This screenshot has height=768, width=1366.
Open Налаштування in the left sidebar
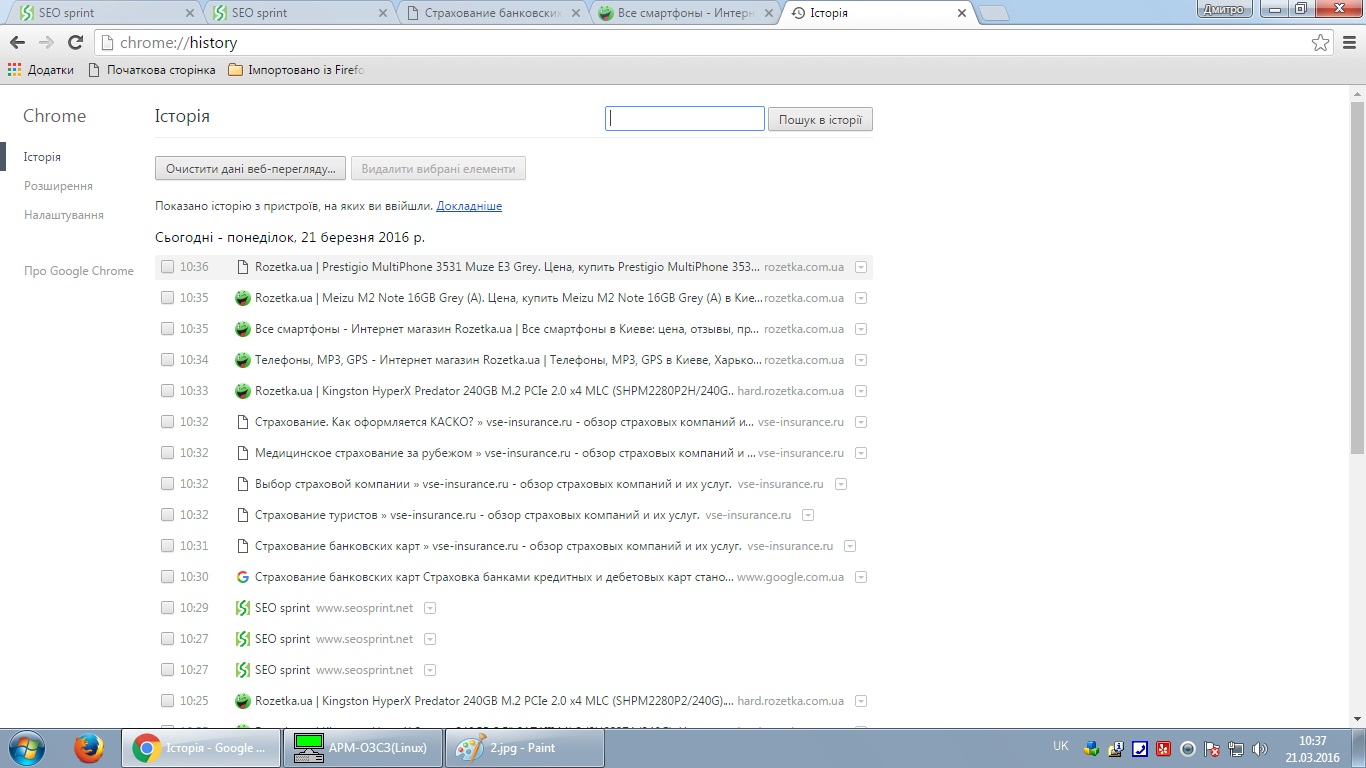pos(64,215)
